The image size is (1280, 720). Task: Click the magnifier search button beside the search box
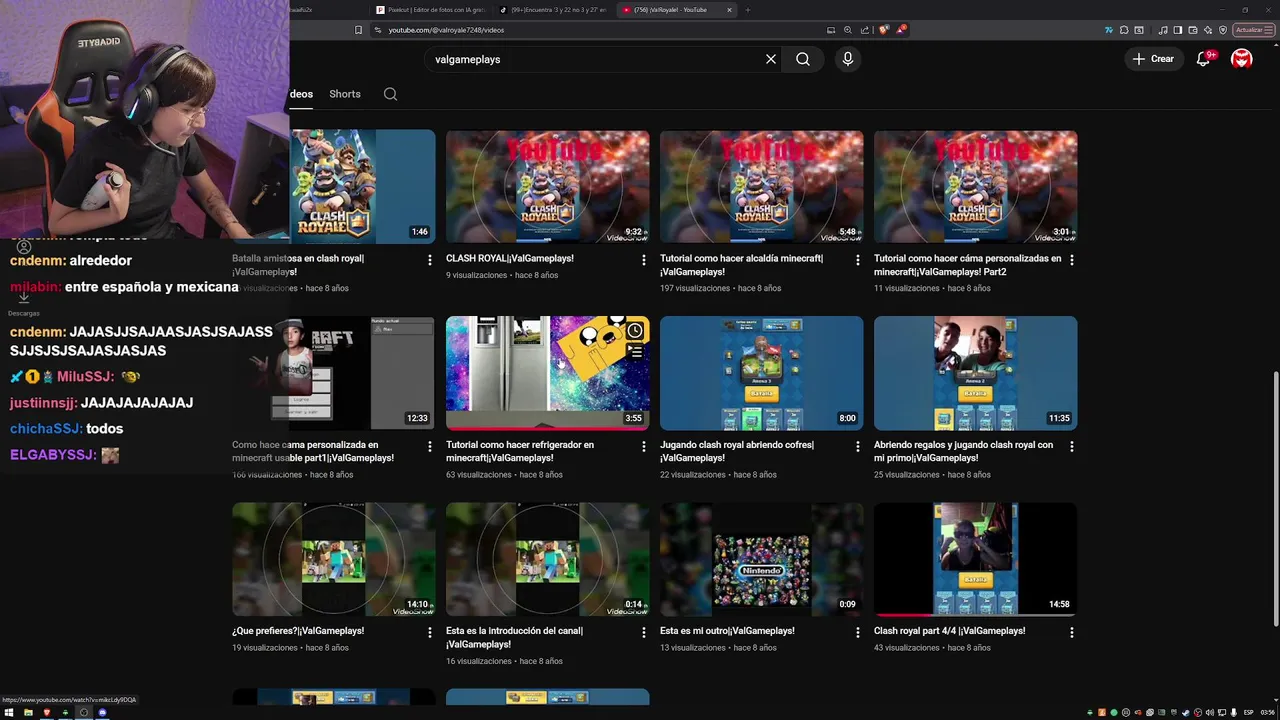click(803, 59)
